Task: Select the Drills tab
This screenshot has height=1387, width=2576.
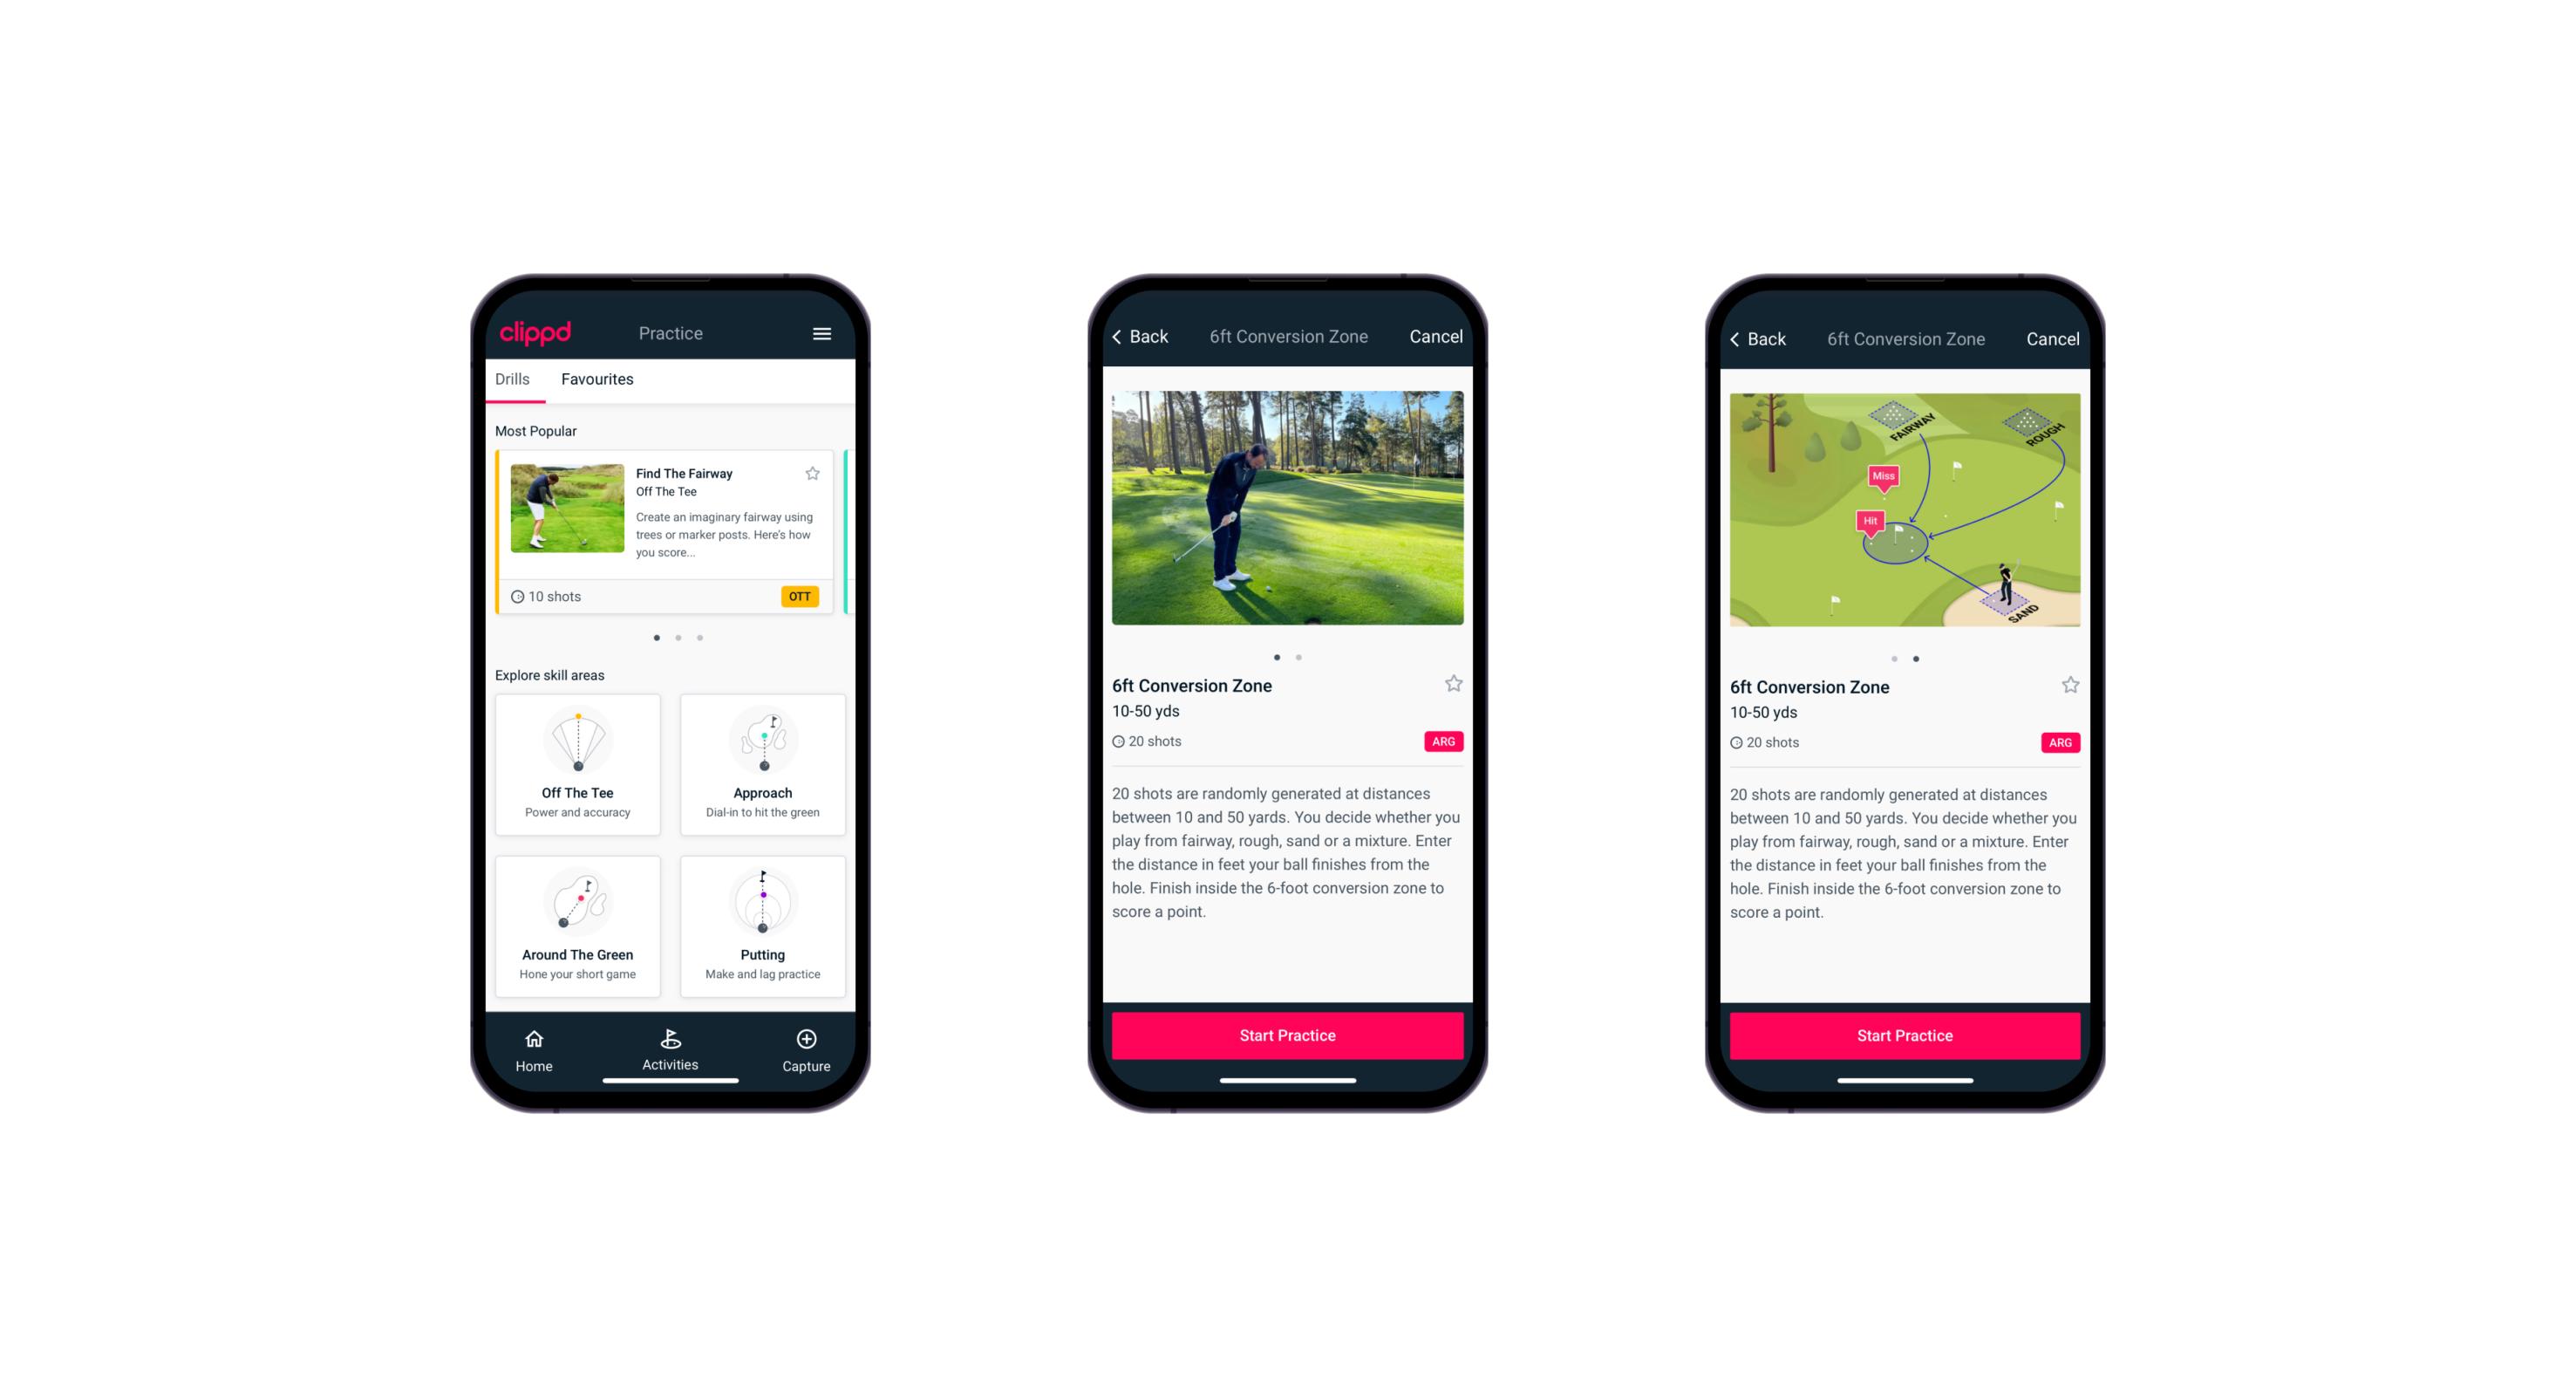Action: click(514, 379)
